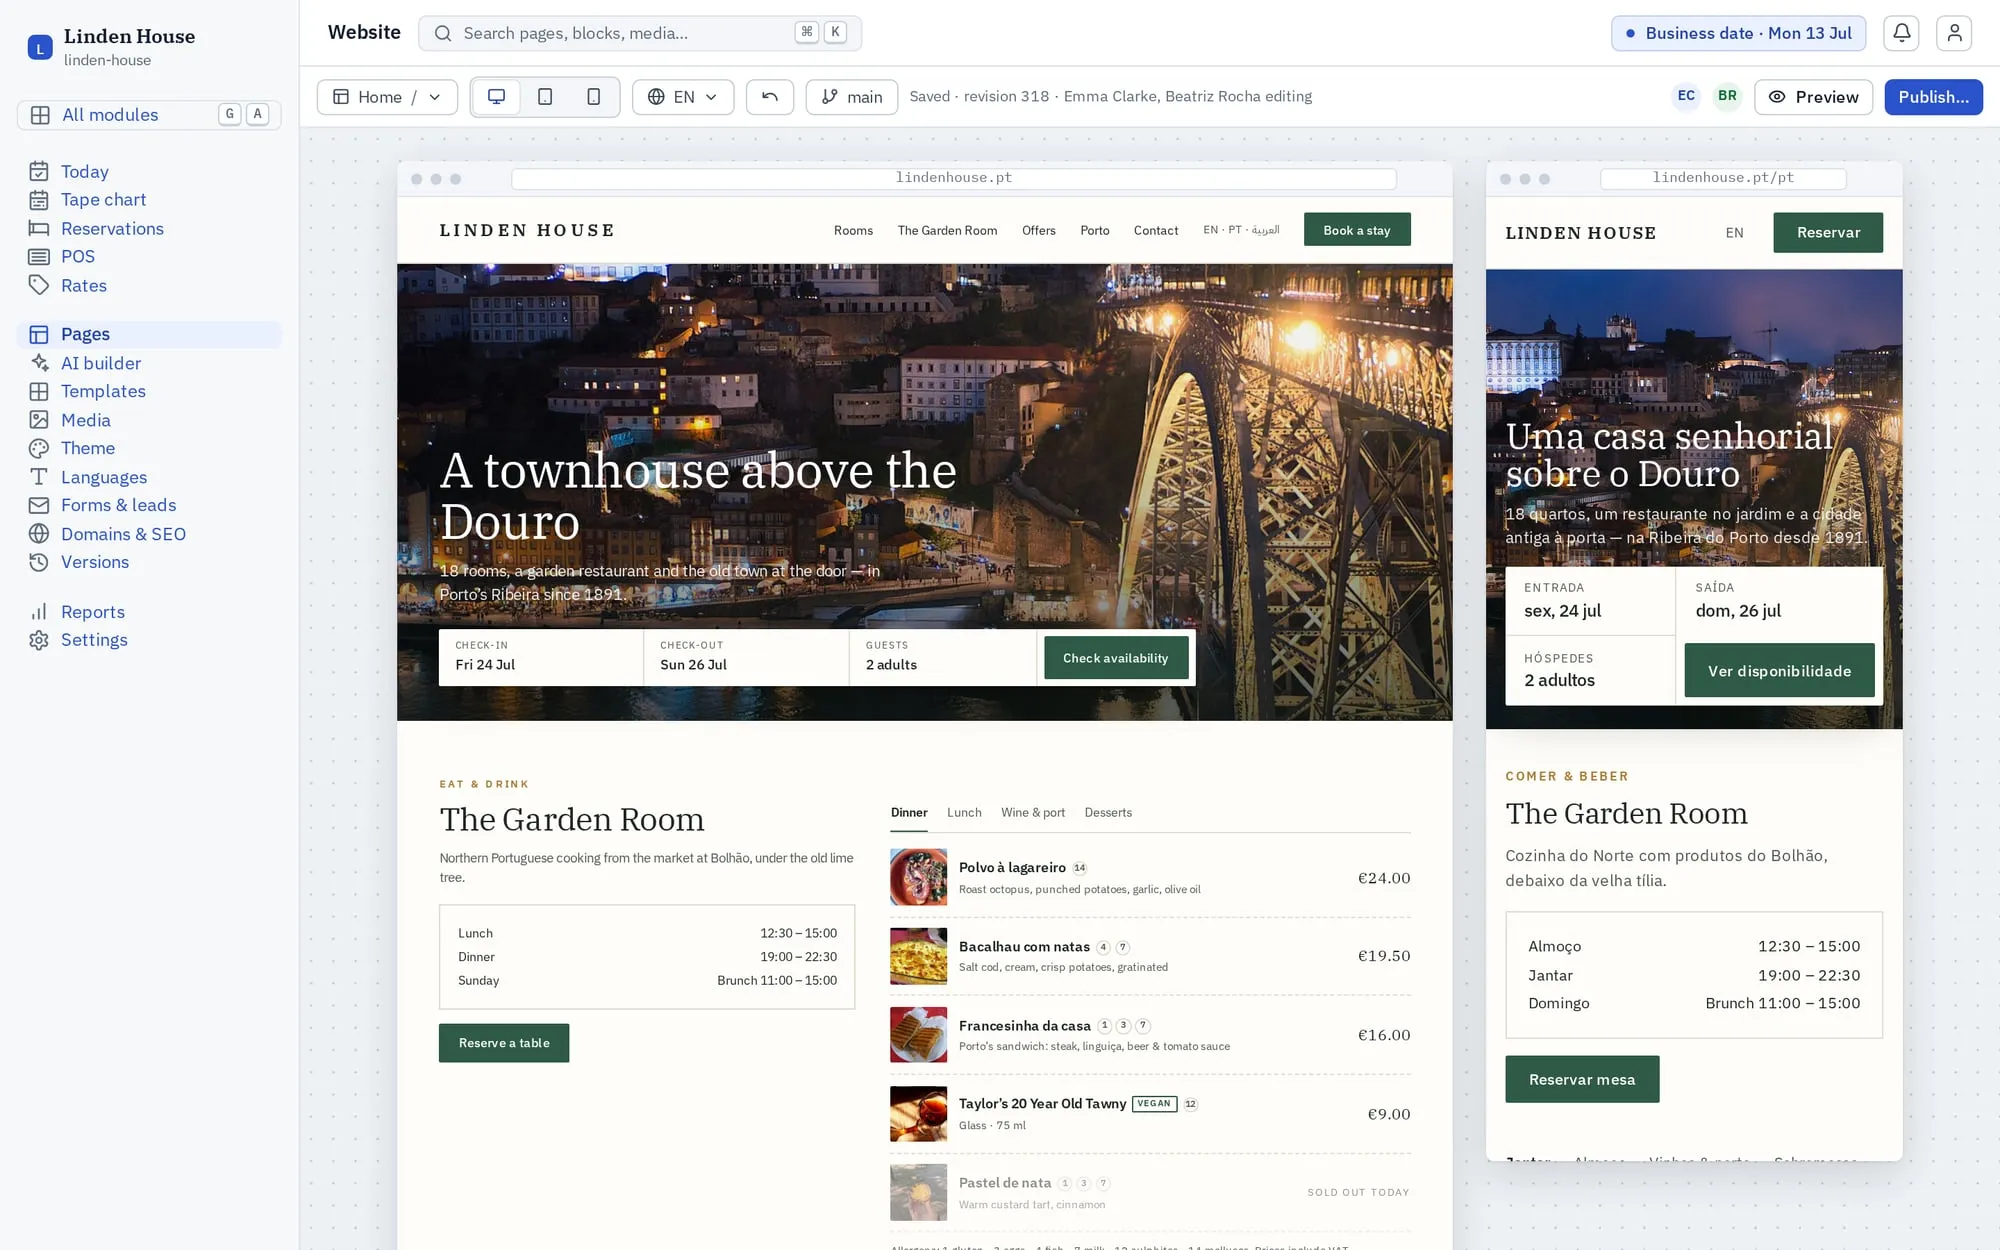Click BR collaborator avatar
Screen dimensions: 2000x1250
tap(1727, 96)
